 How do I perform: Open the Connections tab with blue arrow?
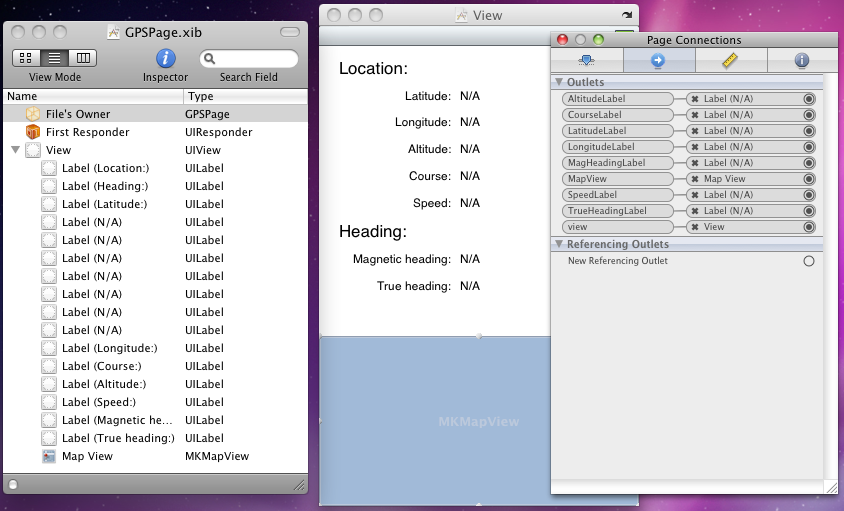point(658,60)
